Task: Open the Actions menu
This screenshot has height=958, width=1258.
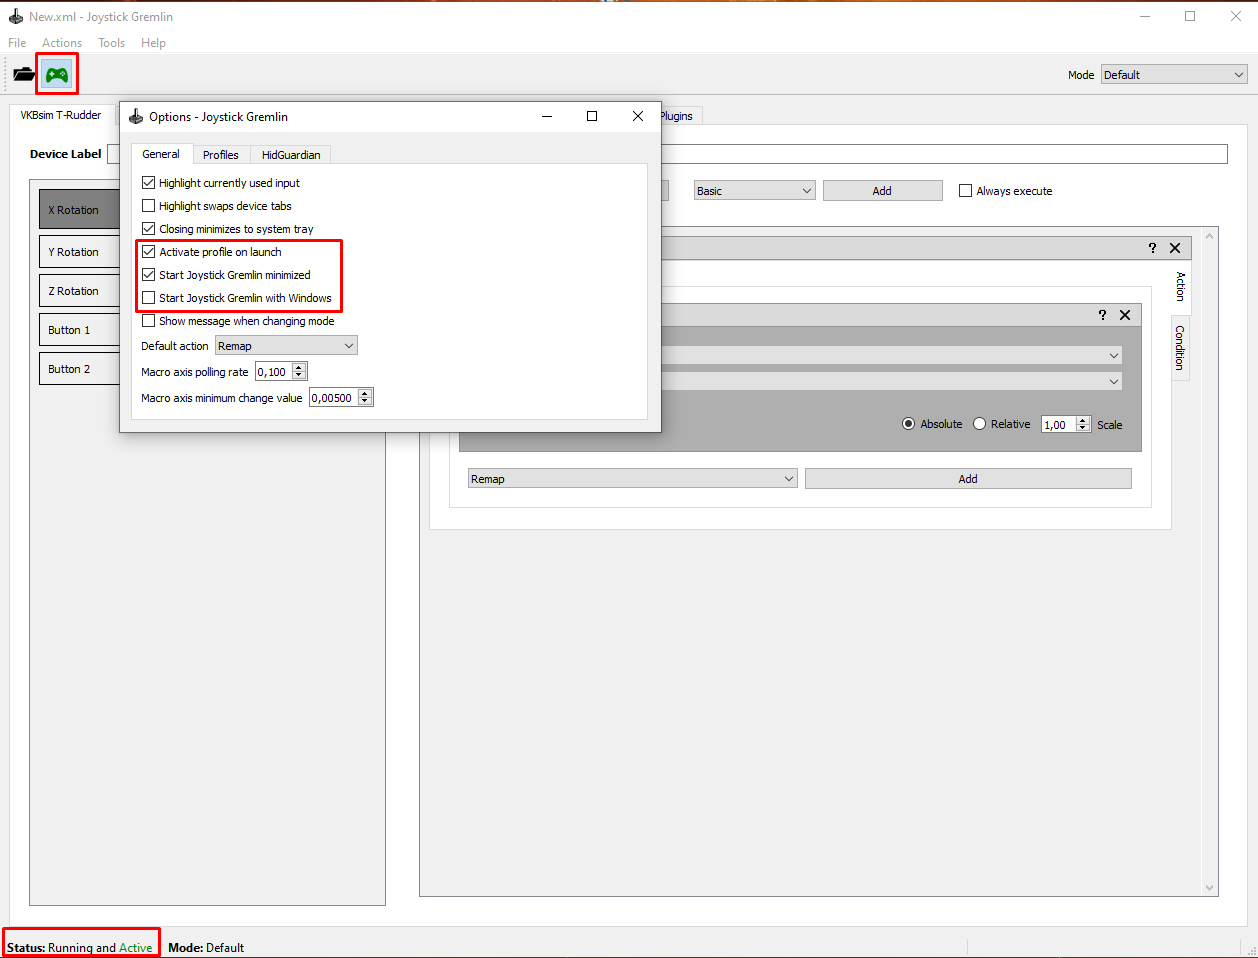Action: click(62, 43)
